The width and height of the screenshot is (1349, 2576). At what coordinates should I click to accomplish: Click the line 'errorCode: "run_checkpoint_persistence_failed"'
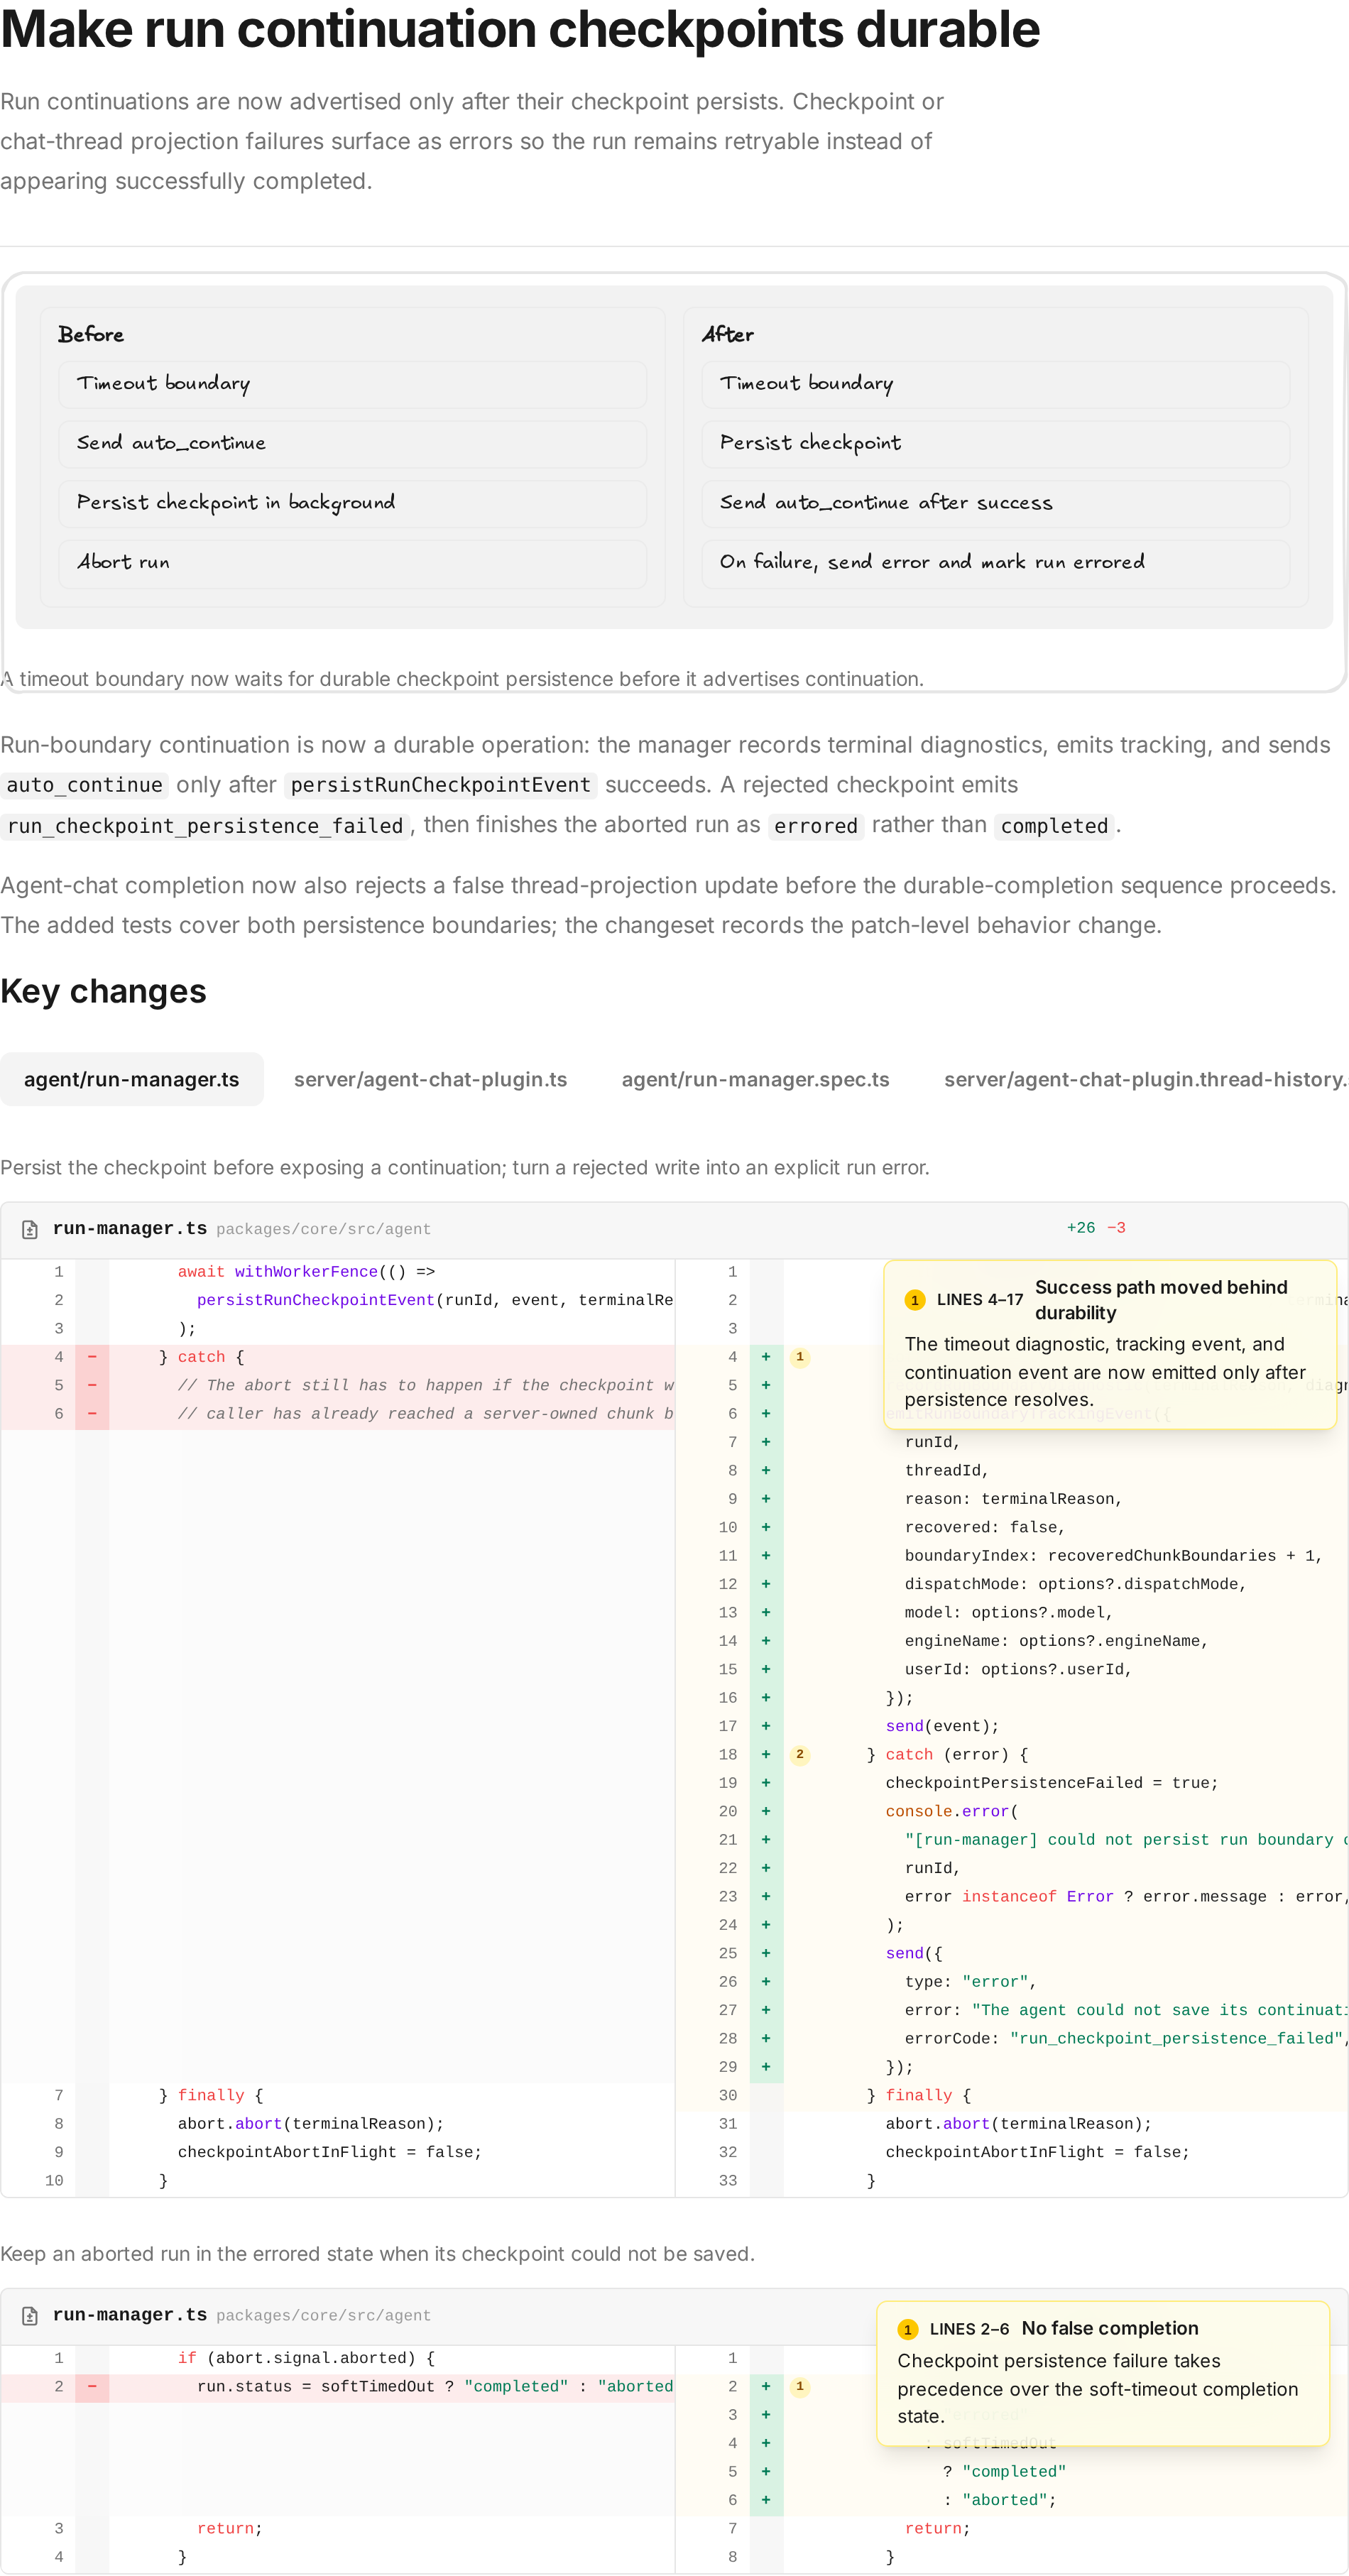click(x=1126, y=2038)
